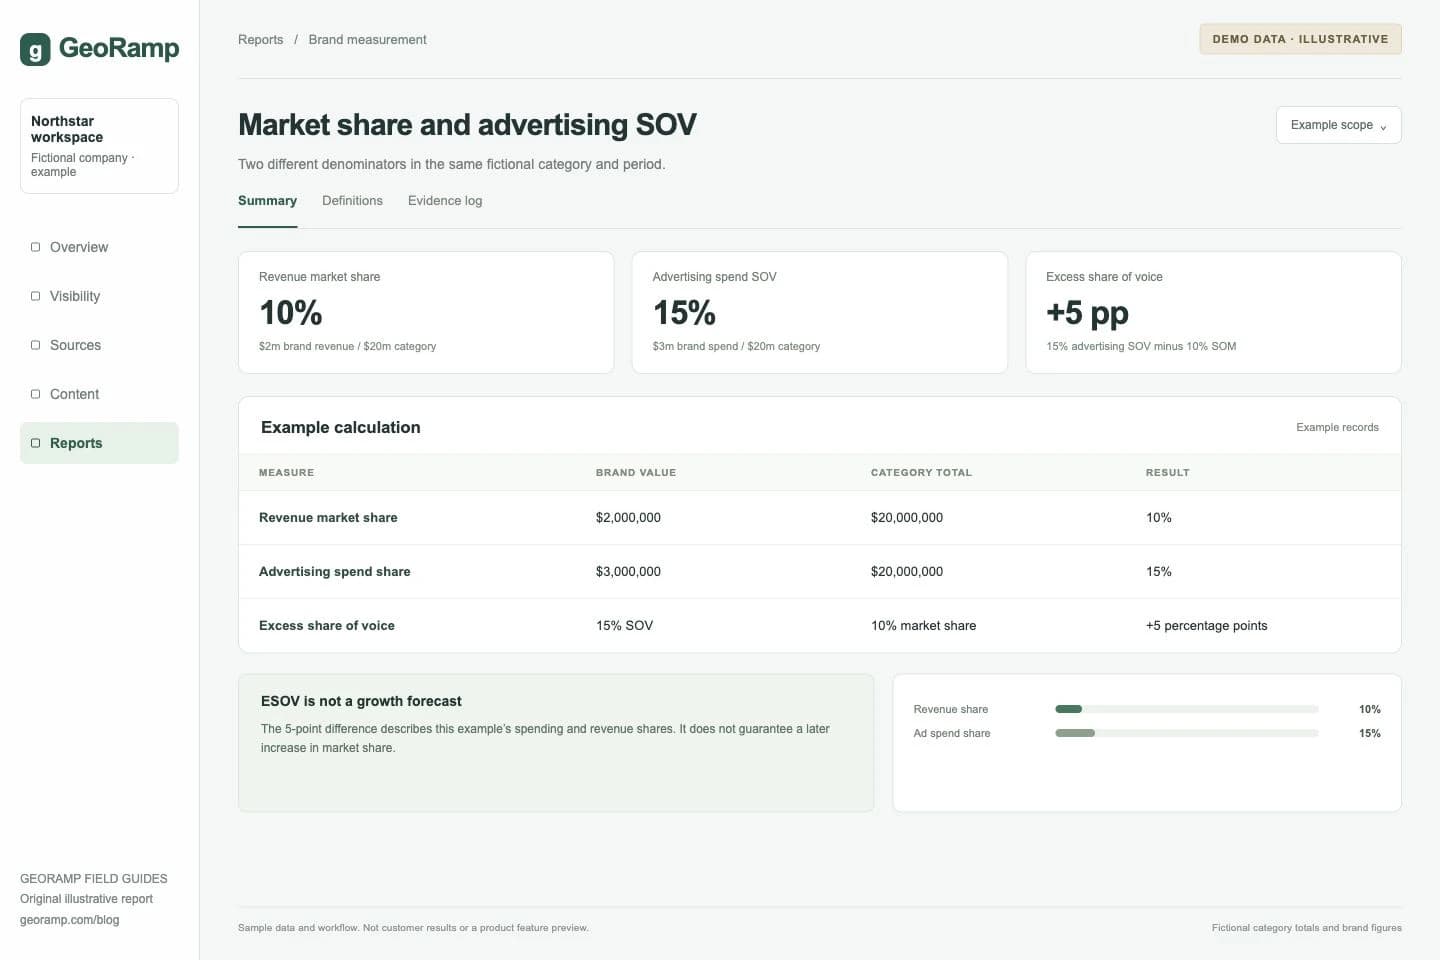1440x960 pixels.
Task: Open the georamp.com/blog link
Action: (69, 920)
